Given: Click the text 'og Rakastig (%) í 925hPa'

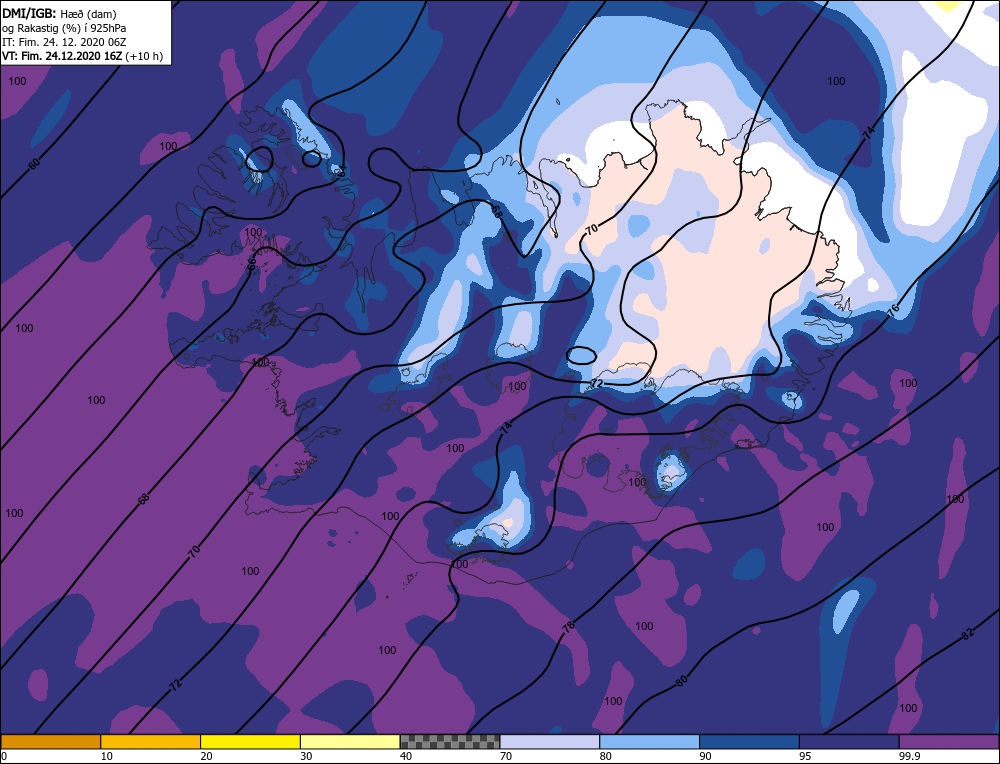Looking at the screenshot, I should coord(64,28).
